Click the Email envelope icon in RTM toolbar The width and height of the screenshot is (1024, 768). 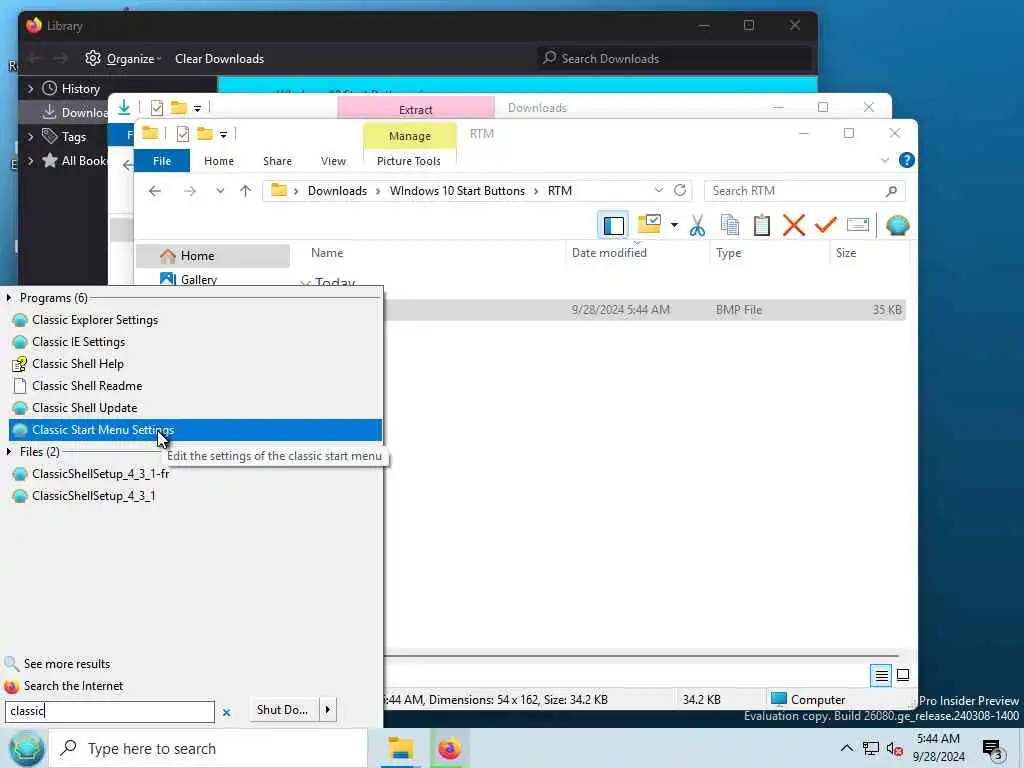(x=857, y=225)
